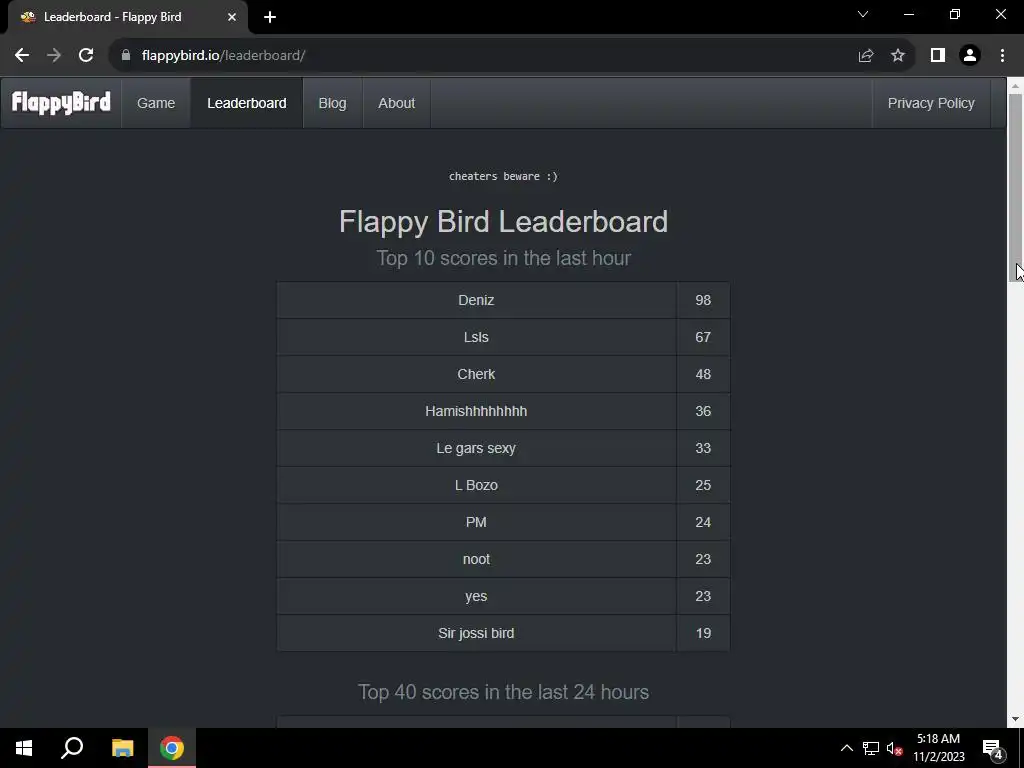This screenshot has height=768, width=1024.
Task: Bookmark this page with the star icon
Action: coord(898,56)
